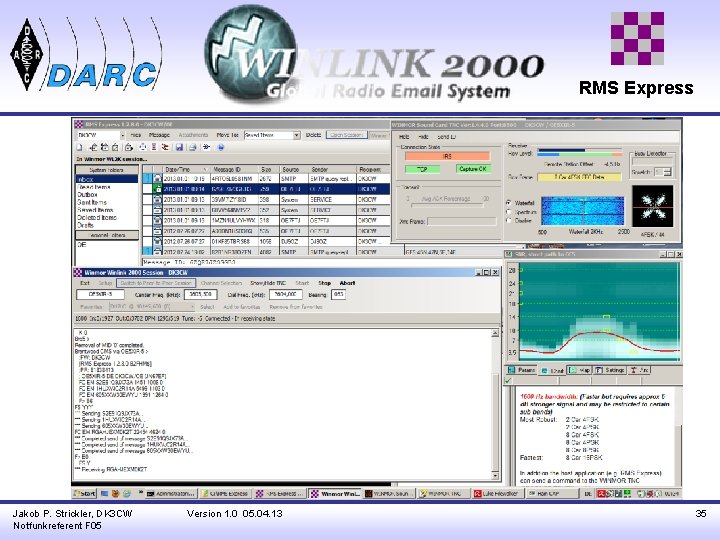Click the Internet Explorer icon in quick launch
720x540 pixels.
[x=126, y=494]
